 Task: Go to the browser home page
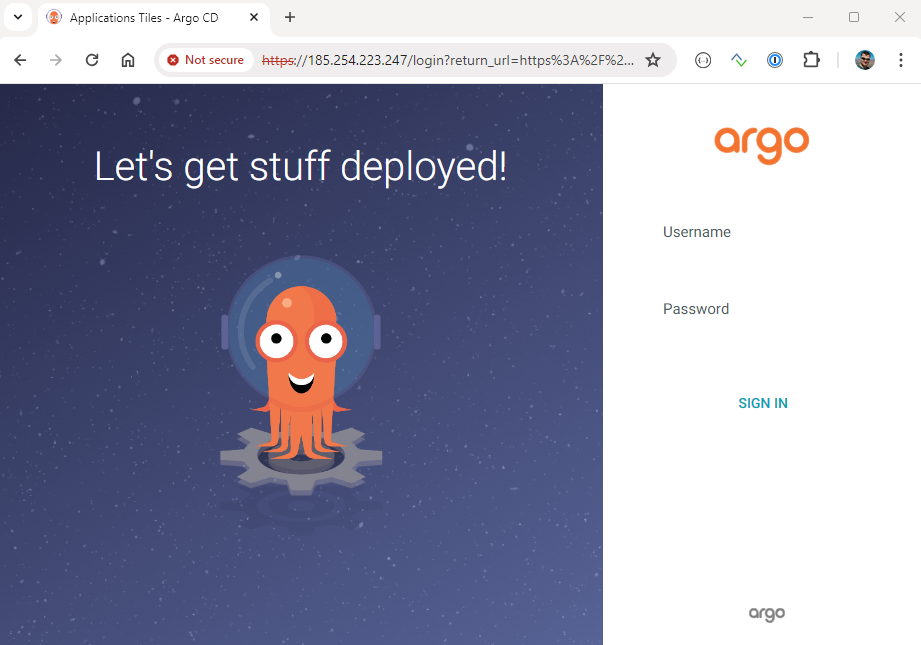(128, 60)
